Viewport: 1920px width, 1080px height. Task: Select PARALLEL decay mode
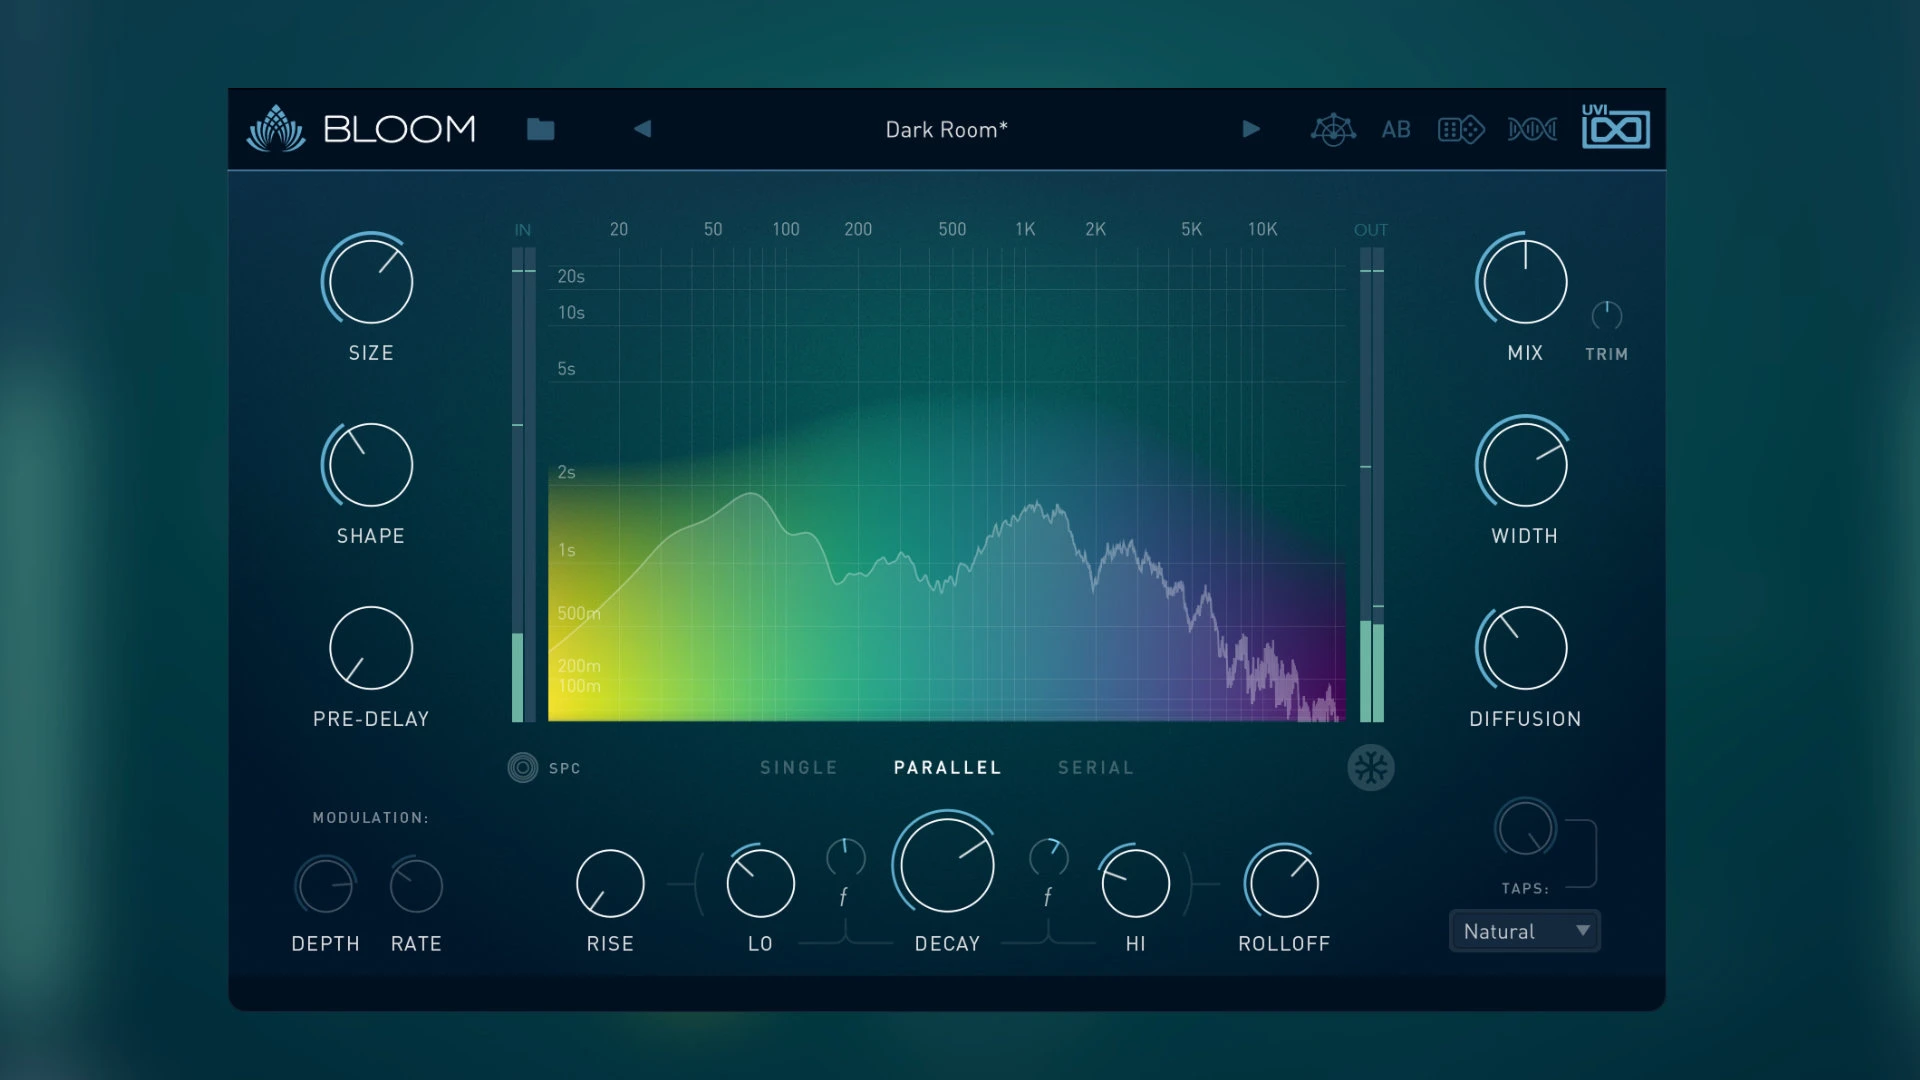click(947, 768)
